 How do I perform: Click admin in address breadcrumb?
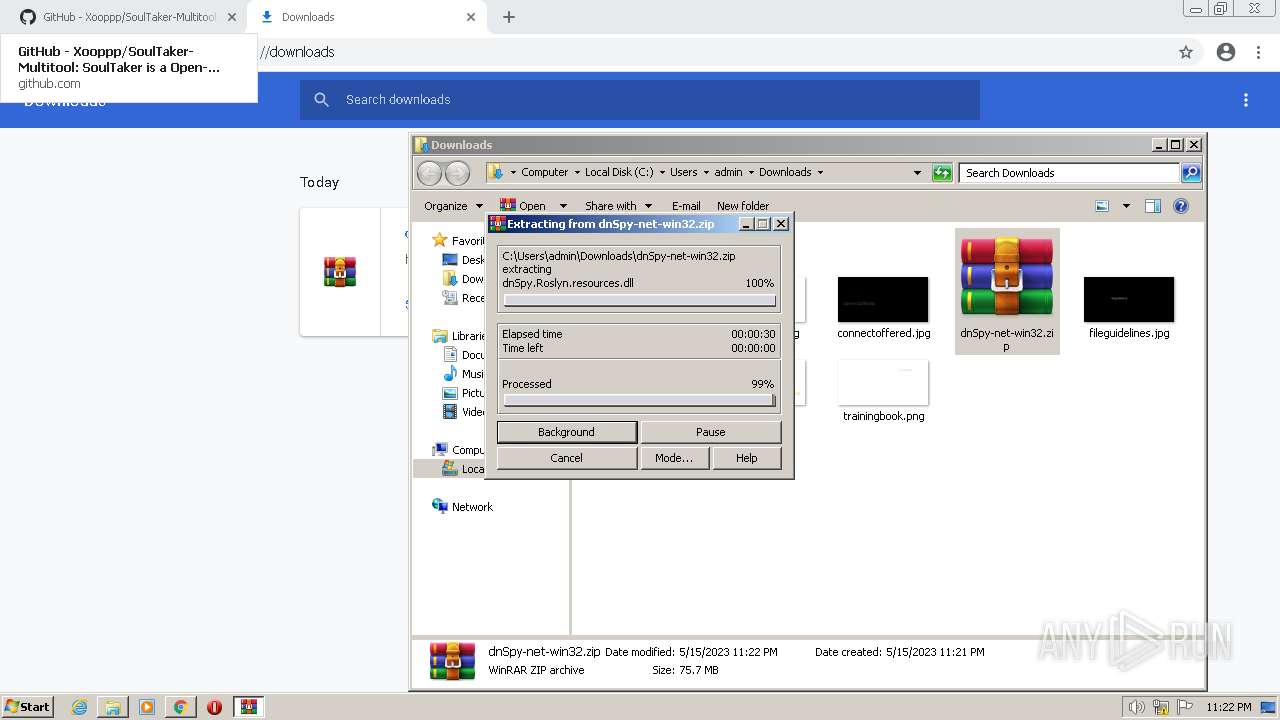pyautogui.click(x=728, y=172)
